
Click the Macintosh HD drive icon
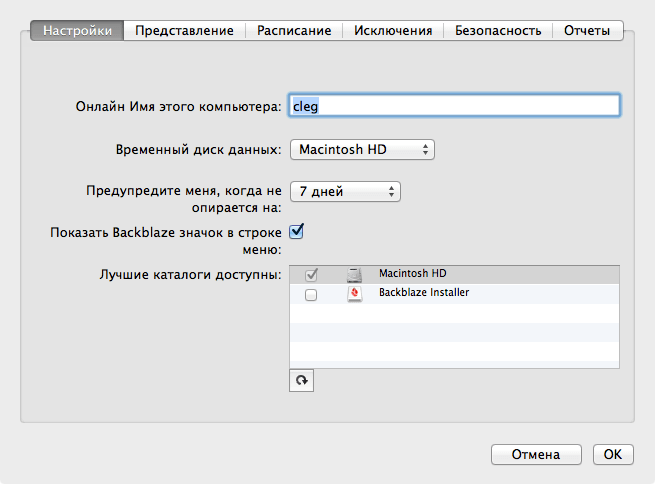[x=354, y=274]
